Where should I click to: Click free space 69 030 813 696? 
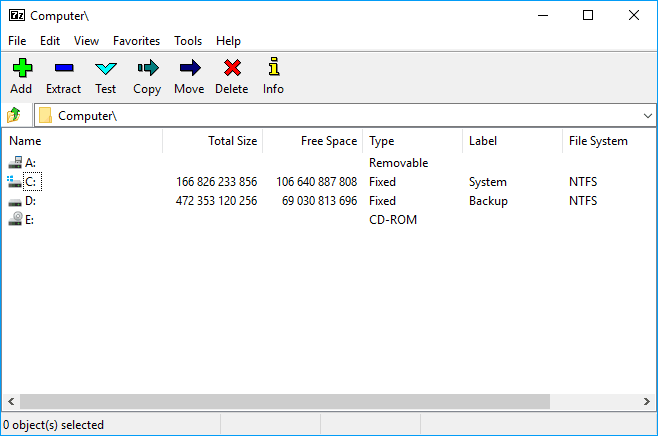(x=319, y=201)
